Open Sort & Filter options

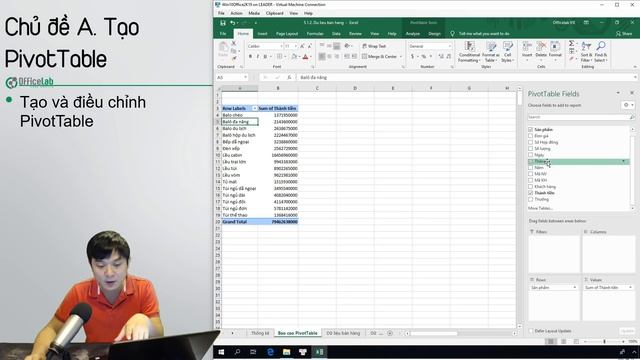[x=587, y=52]
